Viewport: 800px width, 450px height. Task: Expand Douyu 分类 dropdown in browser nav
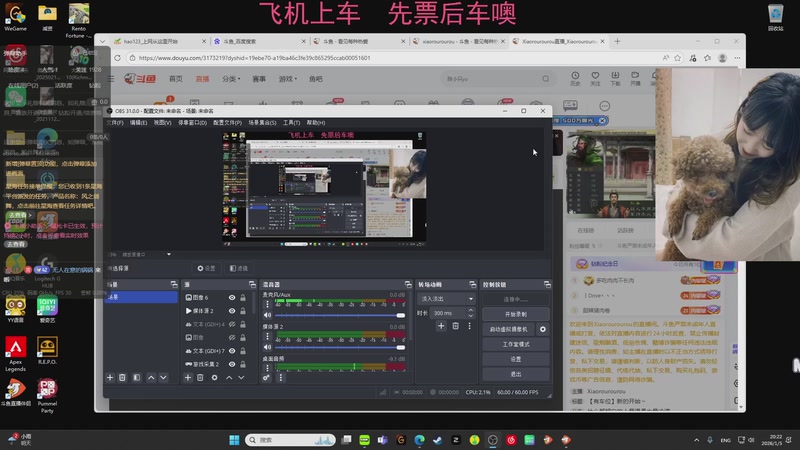point(231,79)
